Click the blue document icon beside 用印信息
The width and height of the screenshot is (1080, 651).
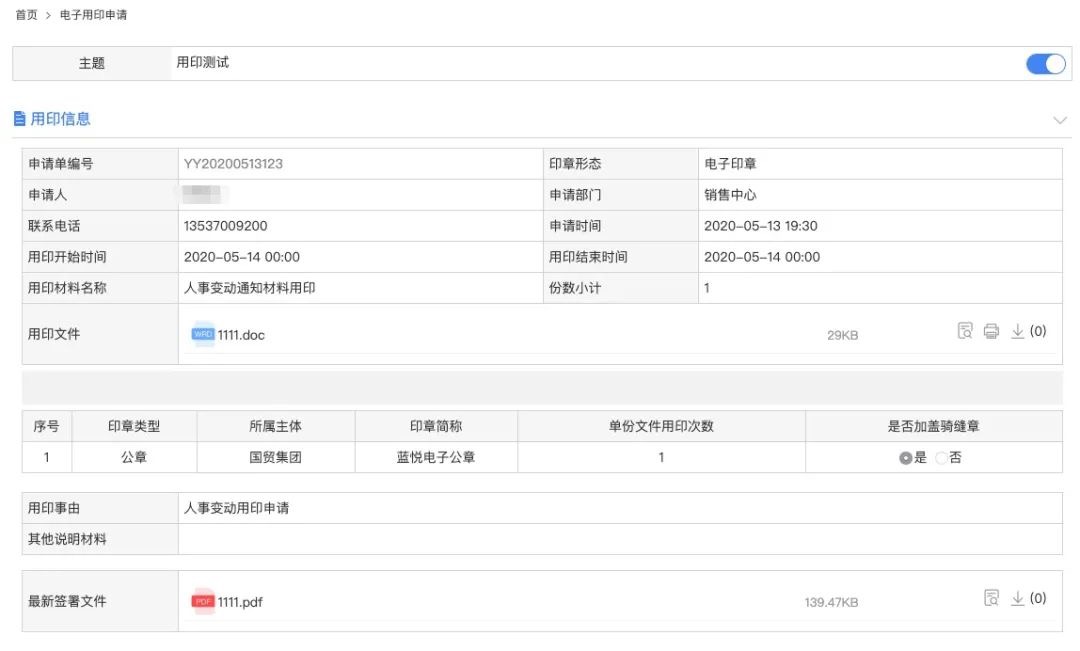tap(22, 118)
